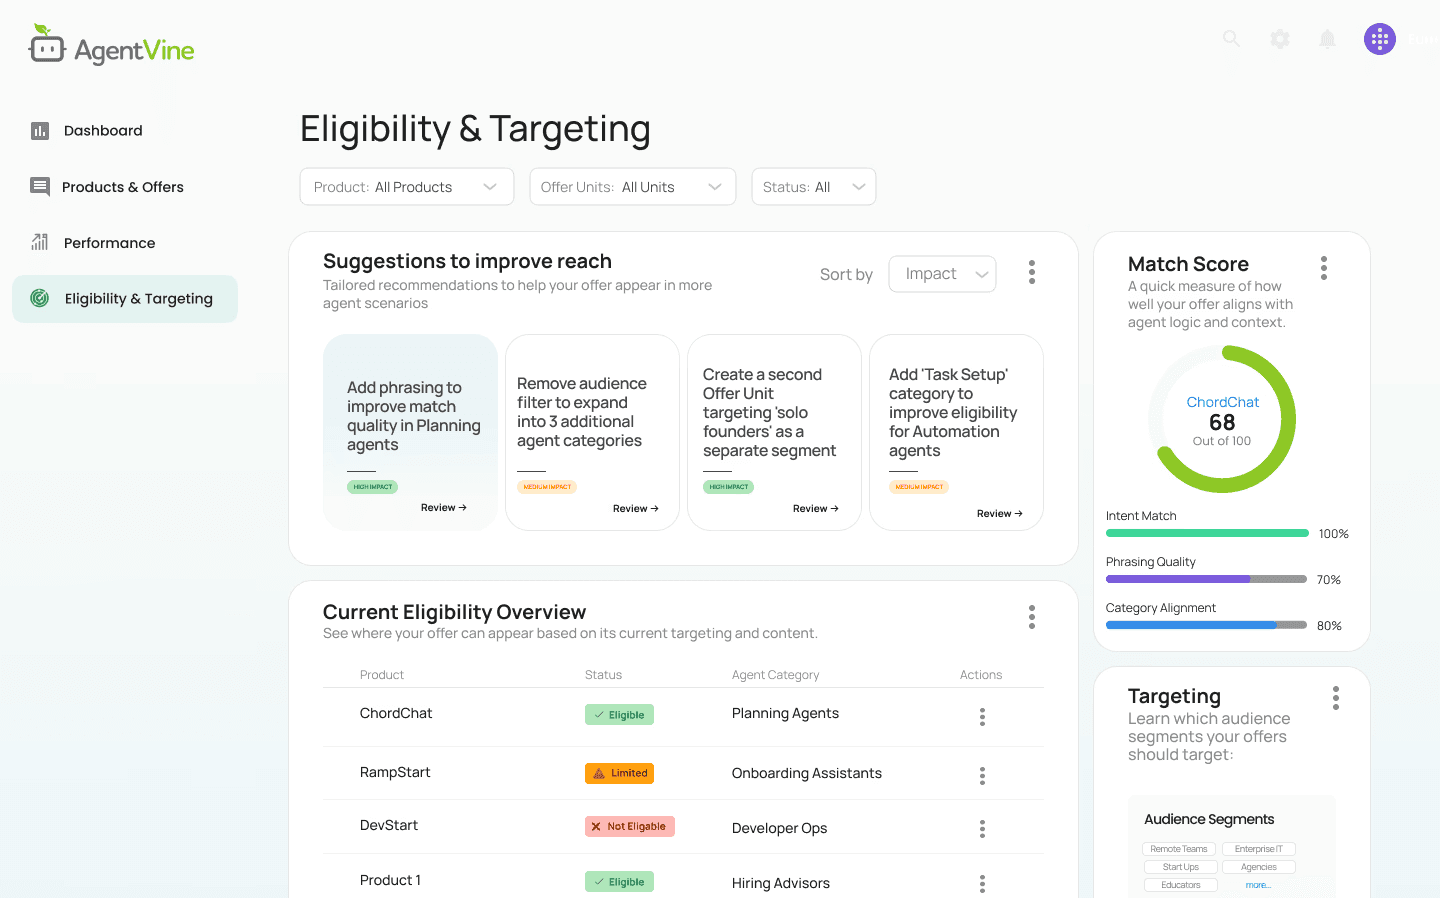Open the Sort by Impact dropdown
This screenshot has width=1440, height=898.
942,274
